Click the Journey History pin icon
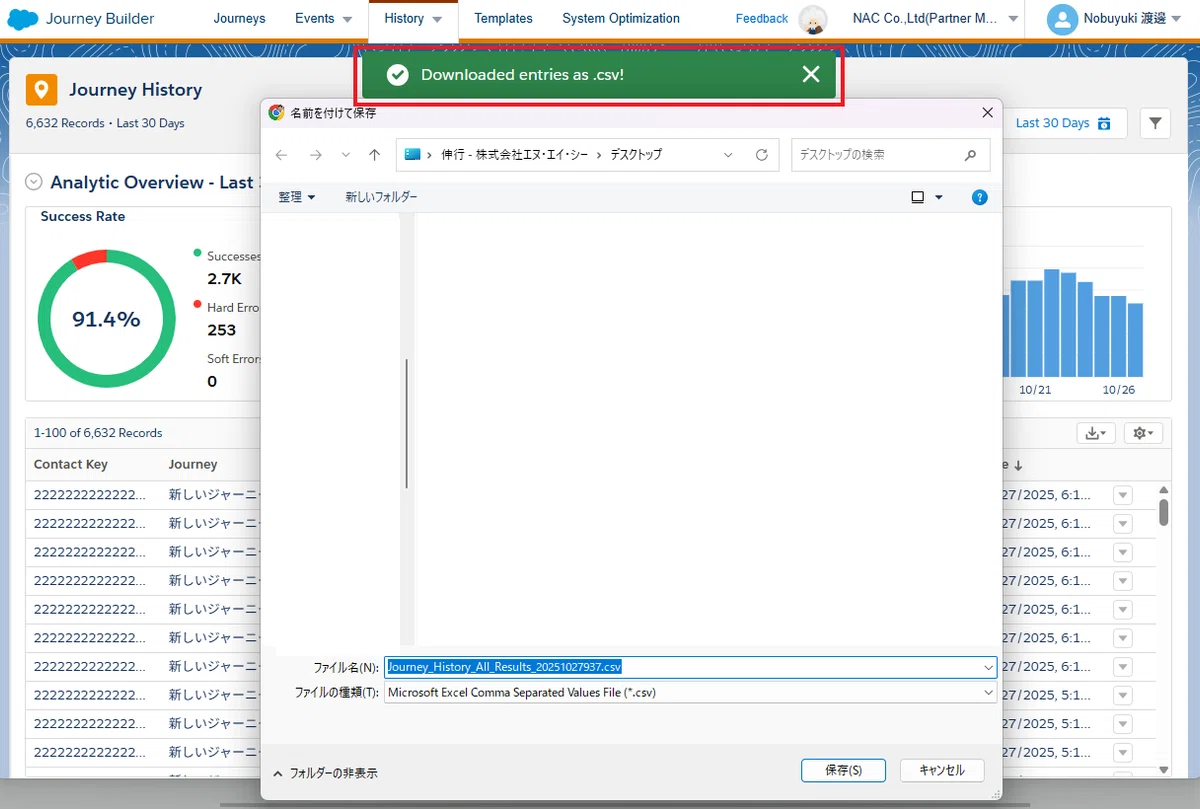Screen dimensions: 1200x809 click(41, 90)
